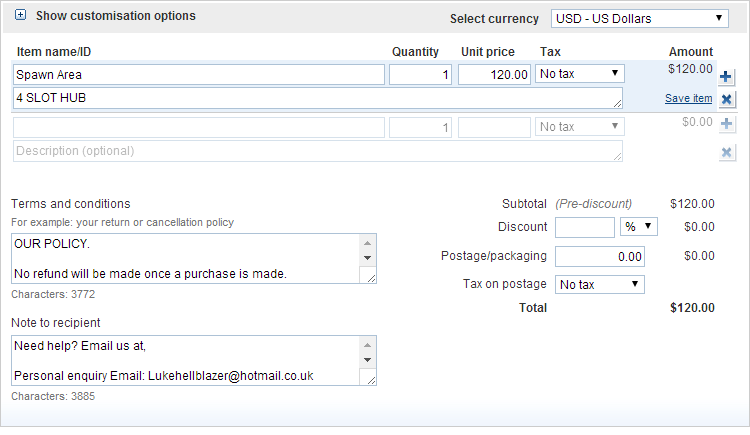The height and width of the screenshot is (435, 750).
Task: Click the resize handle of Terms and conditions box
Action: (x=371, y=278)
